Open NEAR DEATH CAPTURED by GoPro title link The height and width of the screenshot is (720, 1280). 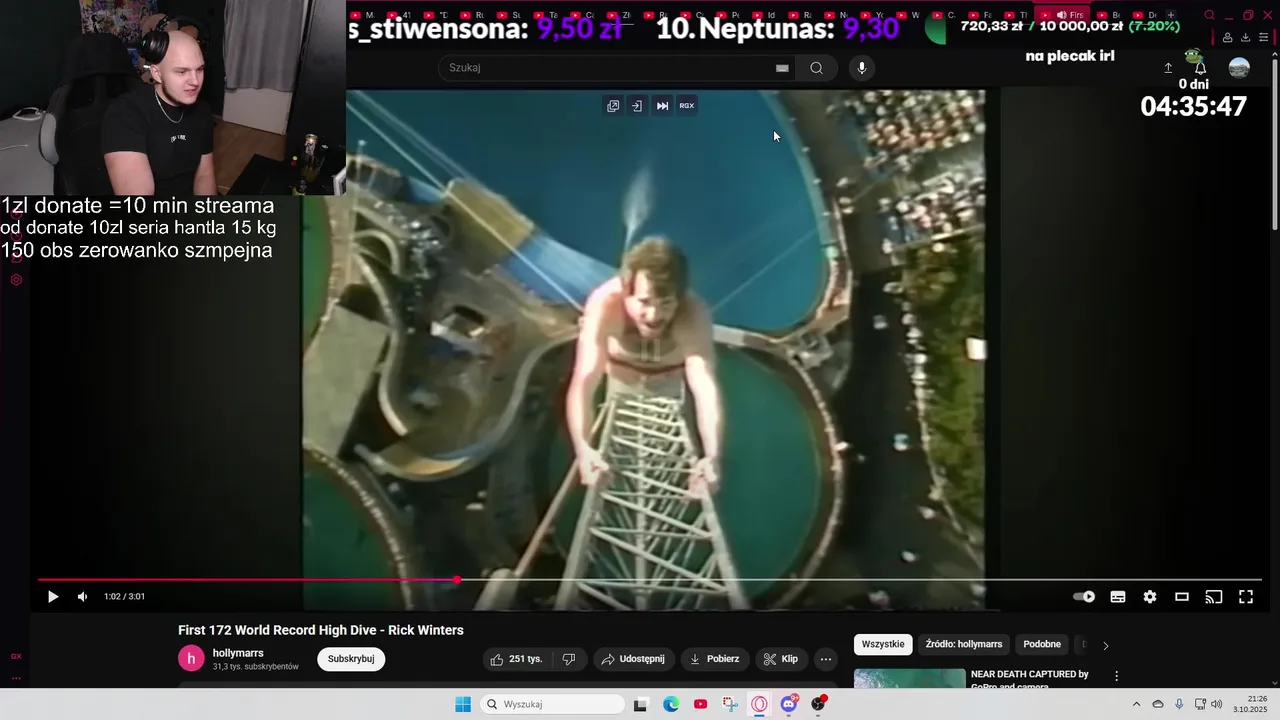pyautogui.click(x=1030, y=680)
